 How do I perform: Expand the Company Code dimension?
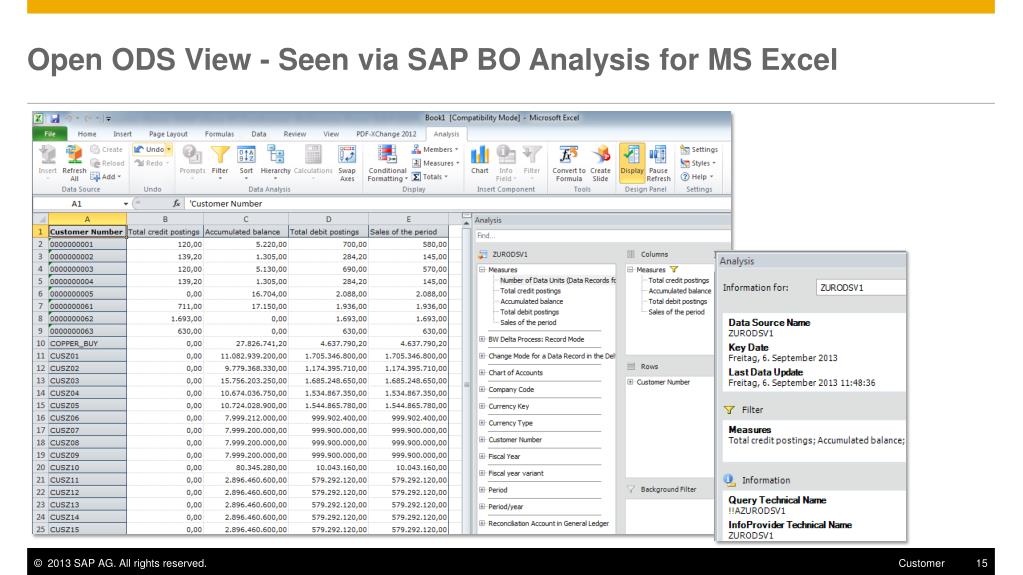pos(482,390)
